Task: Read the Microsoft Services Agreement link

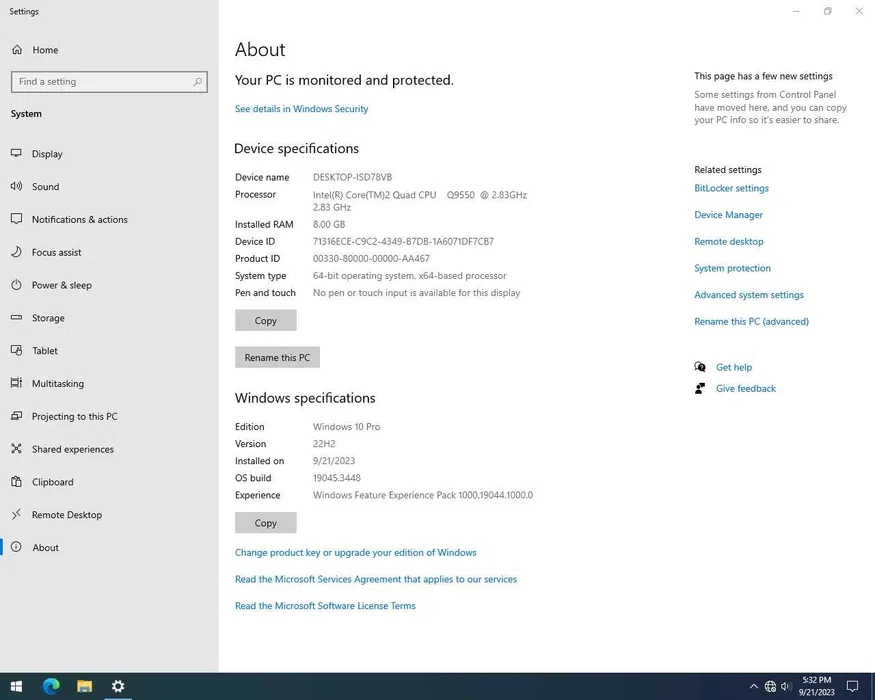Action: coord(376,579)
